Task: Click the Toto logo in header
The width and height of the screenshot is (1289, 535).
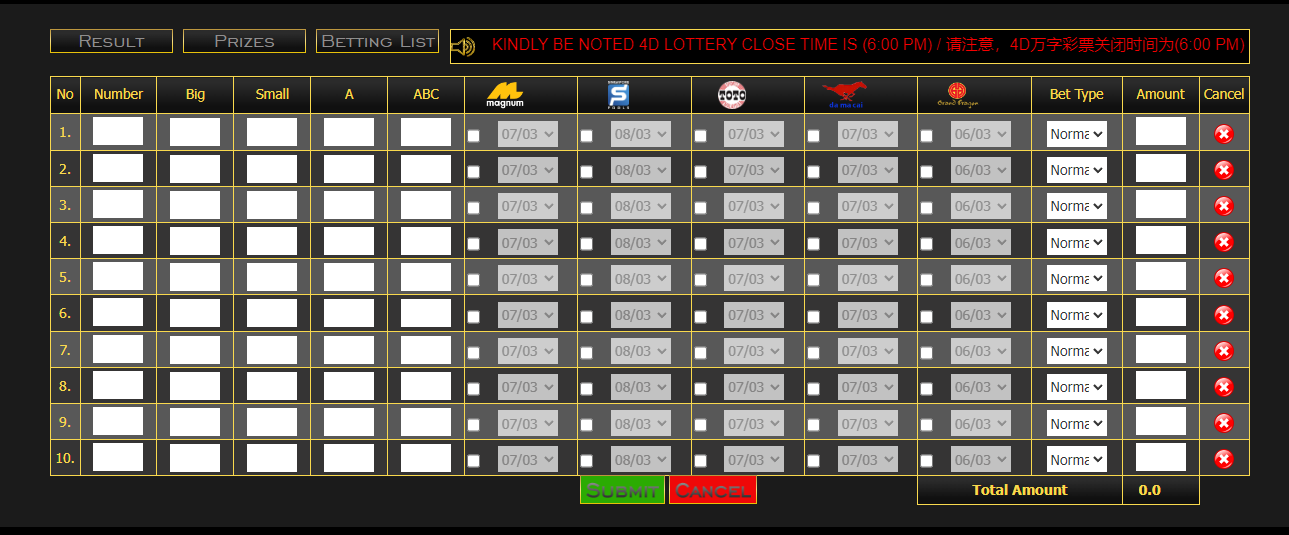Action: (732, 95)
